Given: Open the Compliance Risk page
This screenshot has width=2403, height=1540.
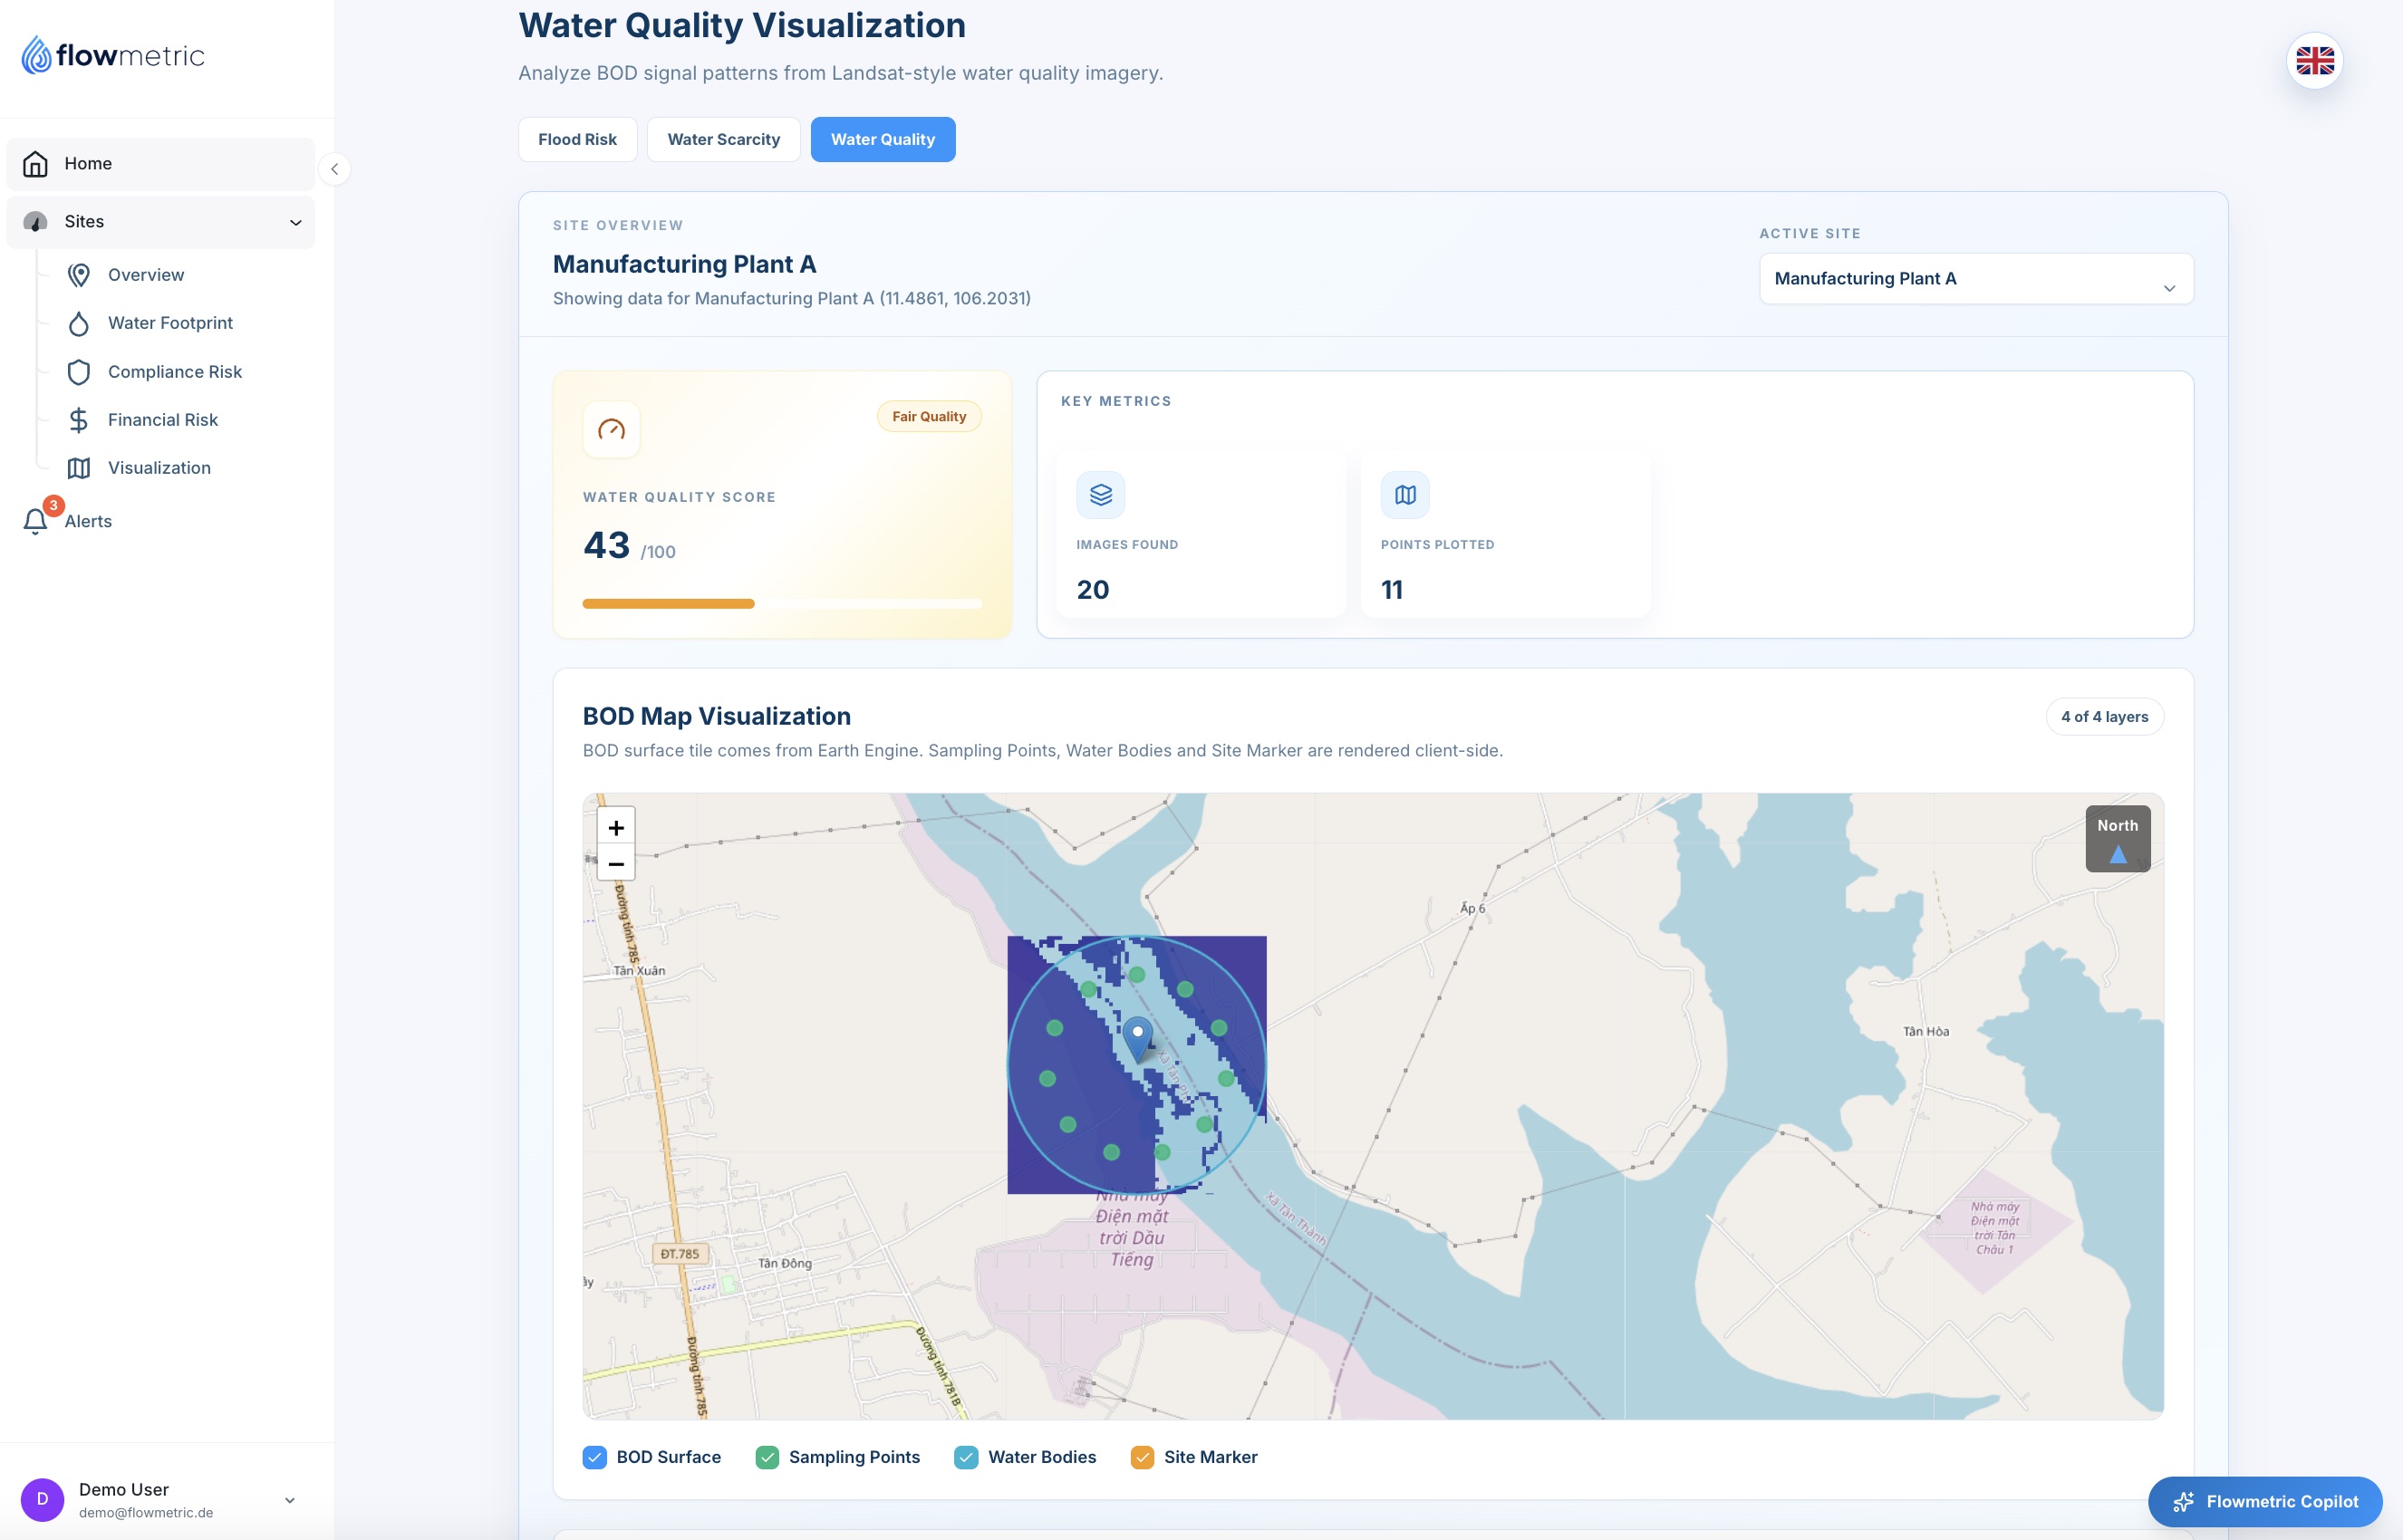Looking at the screenshot, I should point(176,372).
